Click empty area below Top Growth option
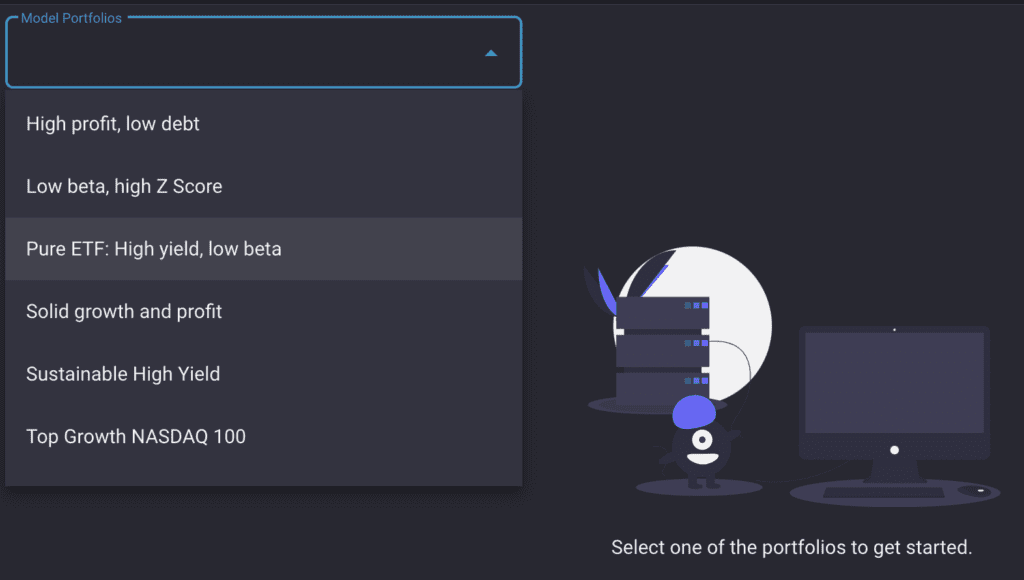 [x=263, y=477]
